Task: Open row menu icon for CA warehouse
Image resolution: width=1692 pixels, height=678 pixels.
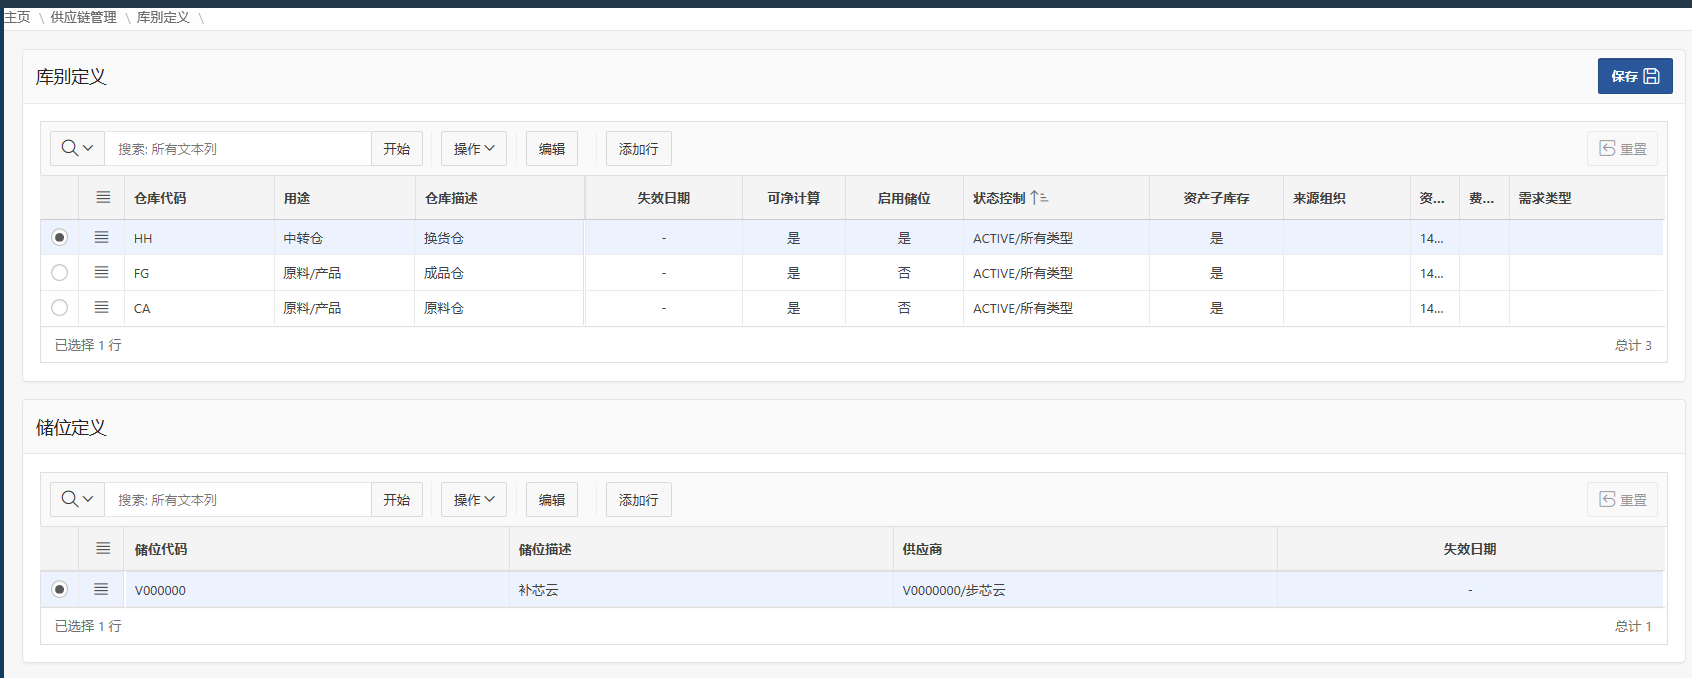Action: click(101, 307)
